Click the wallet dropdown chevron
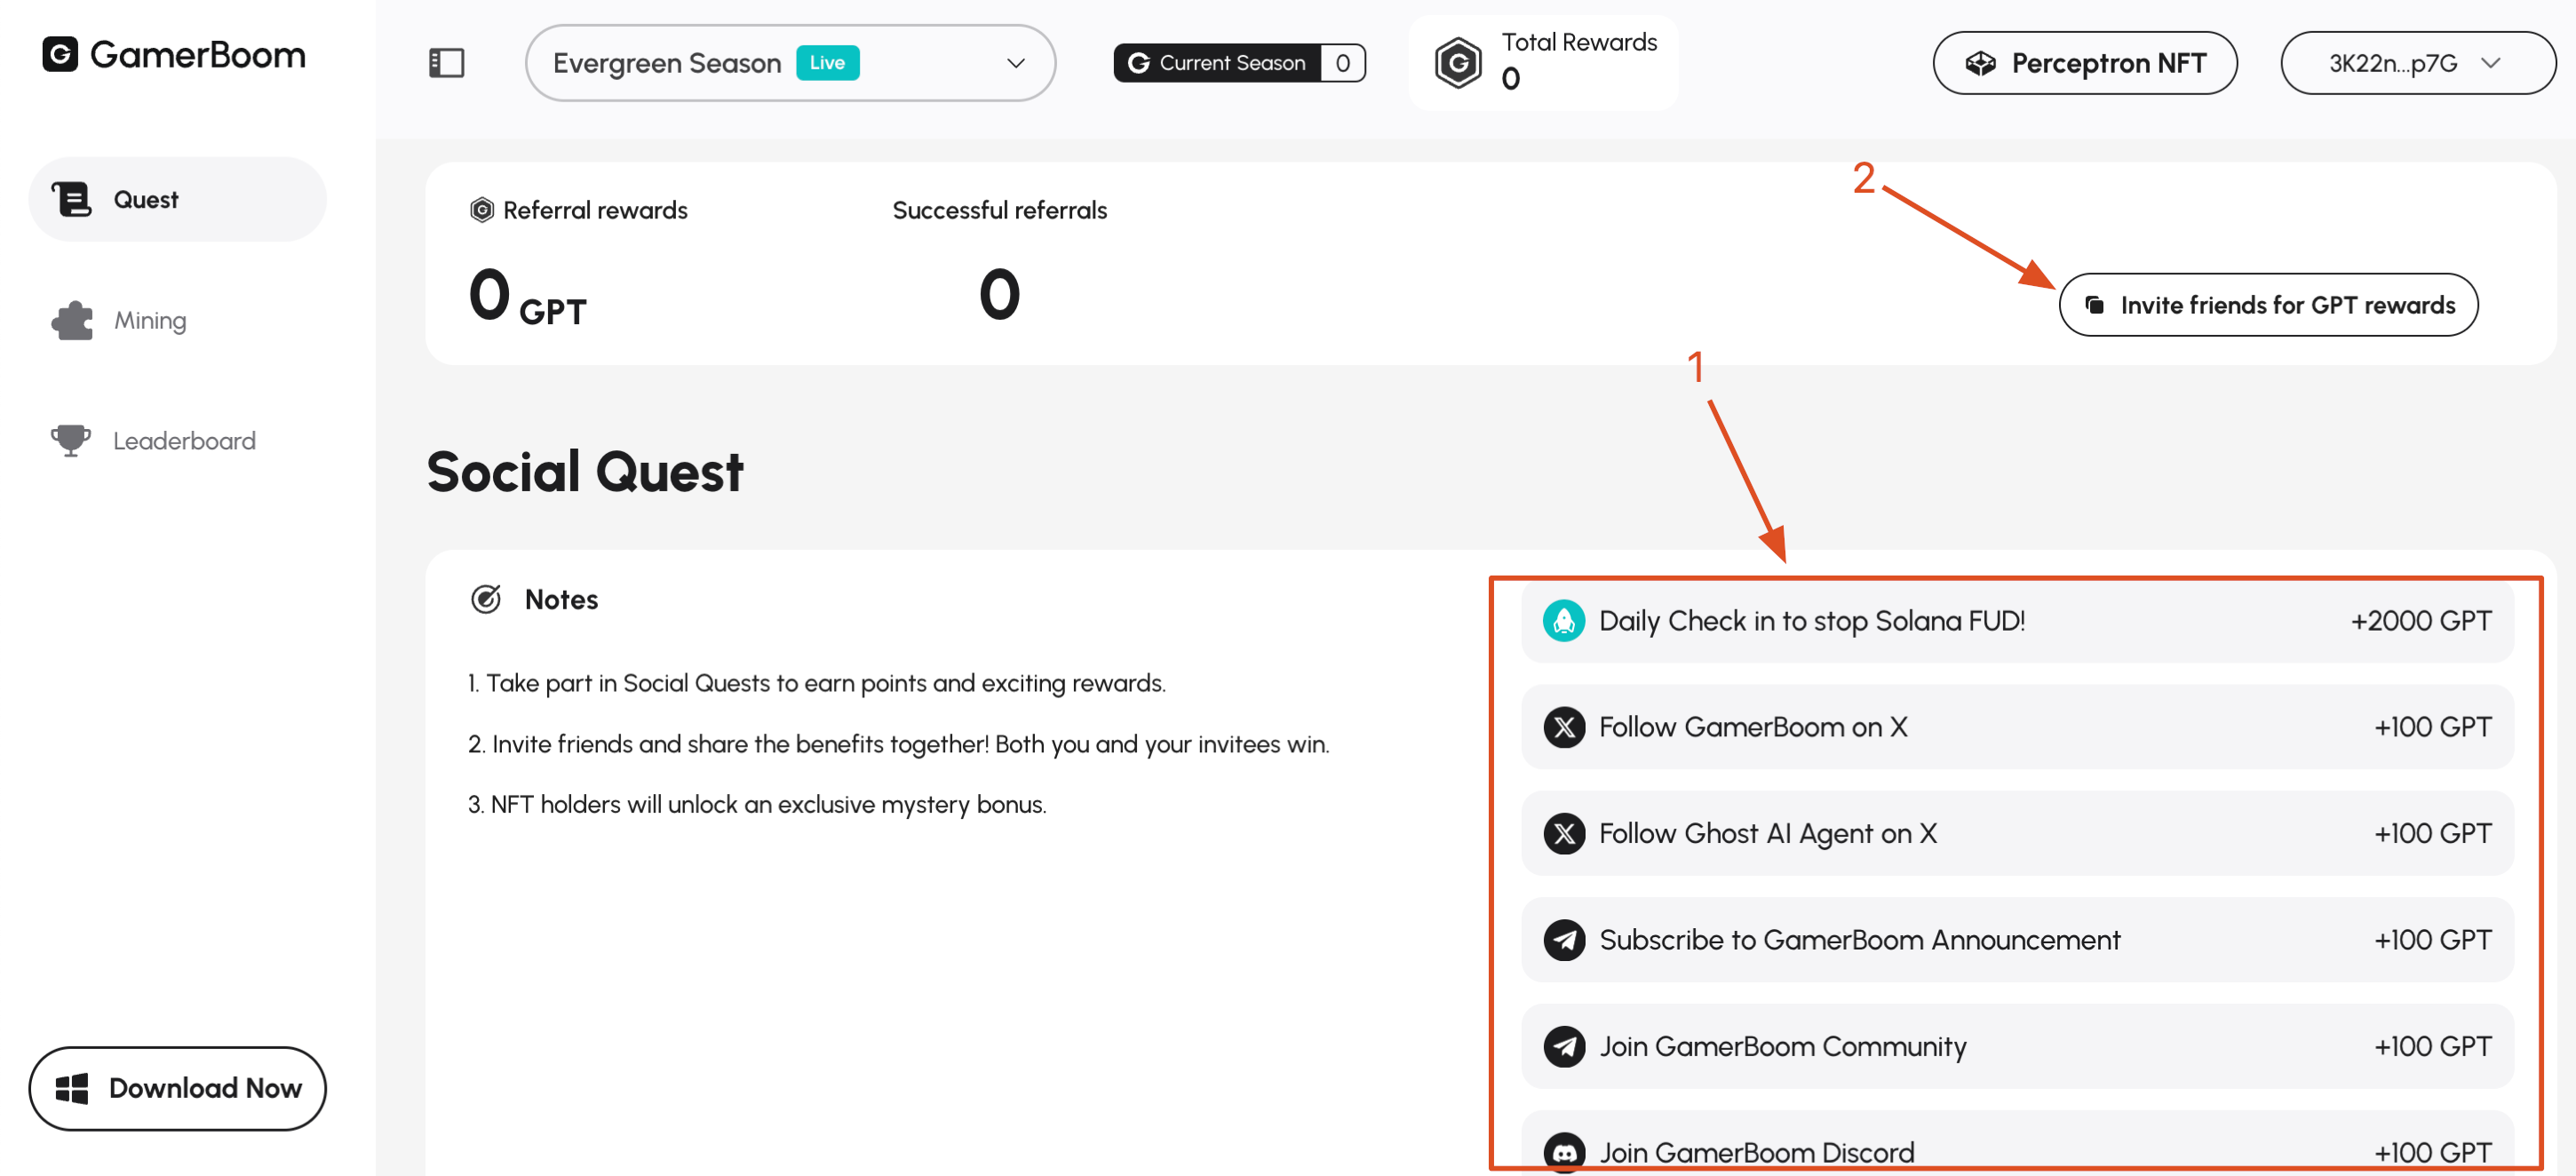This screenshot has width=2576, height=1176. coord(2491,63)
